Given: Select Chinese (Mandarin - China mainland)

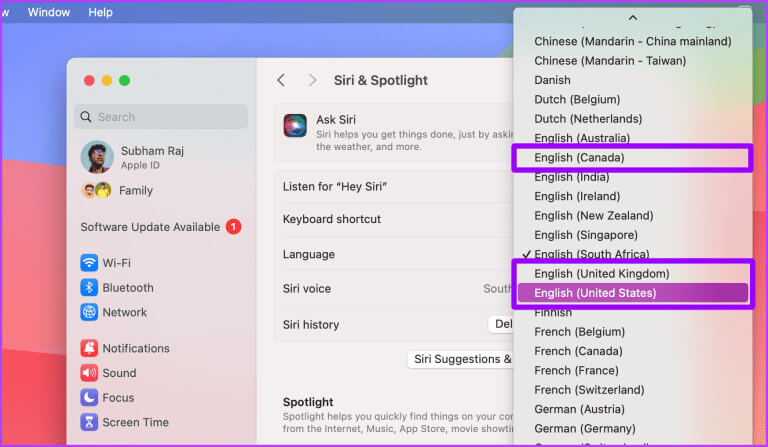Looking at the screenshot, I should coord(633,41).
